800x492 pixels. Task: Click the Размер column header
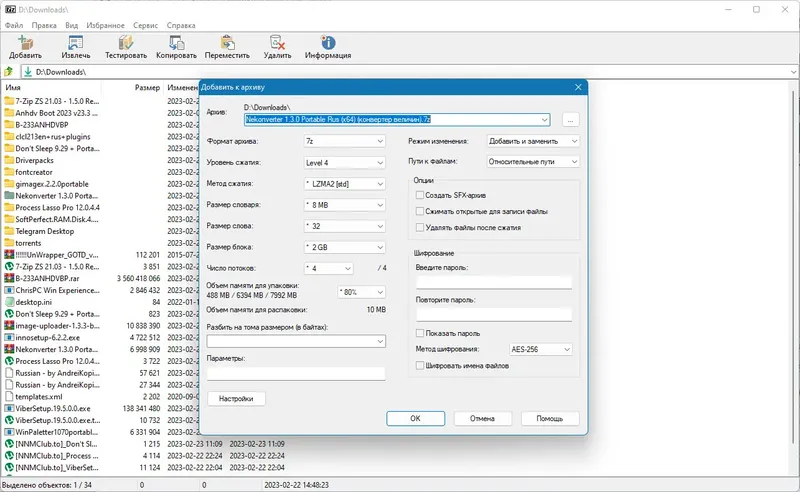coord(147,87)
